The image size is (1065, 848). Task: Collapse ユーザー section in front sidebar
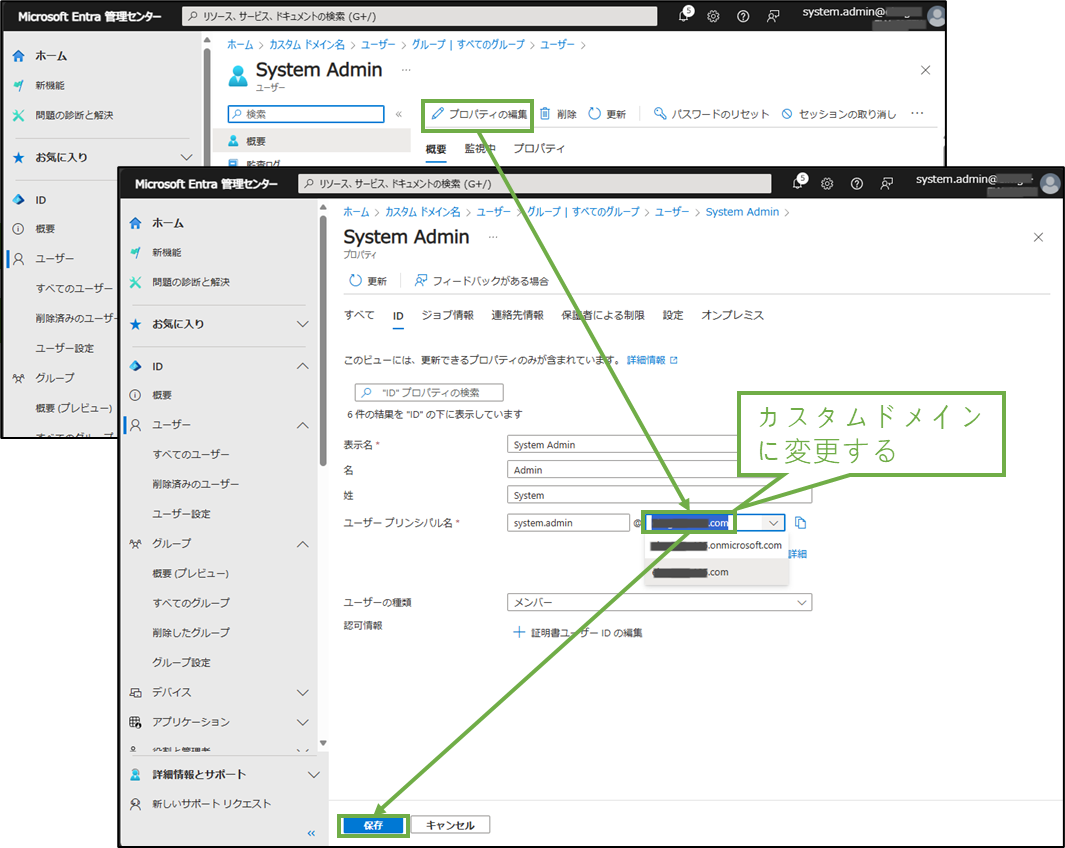[x=303, y=425]
